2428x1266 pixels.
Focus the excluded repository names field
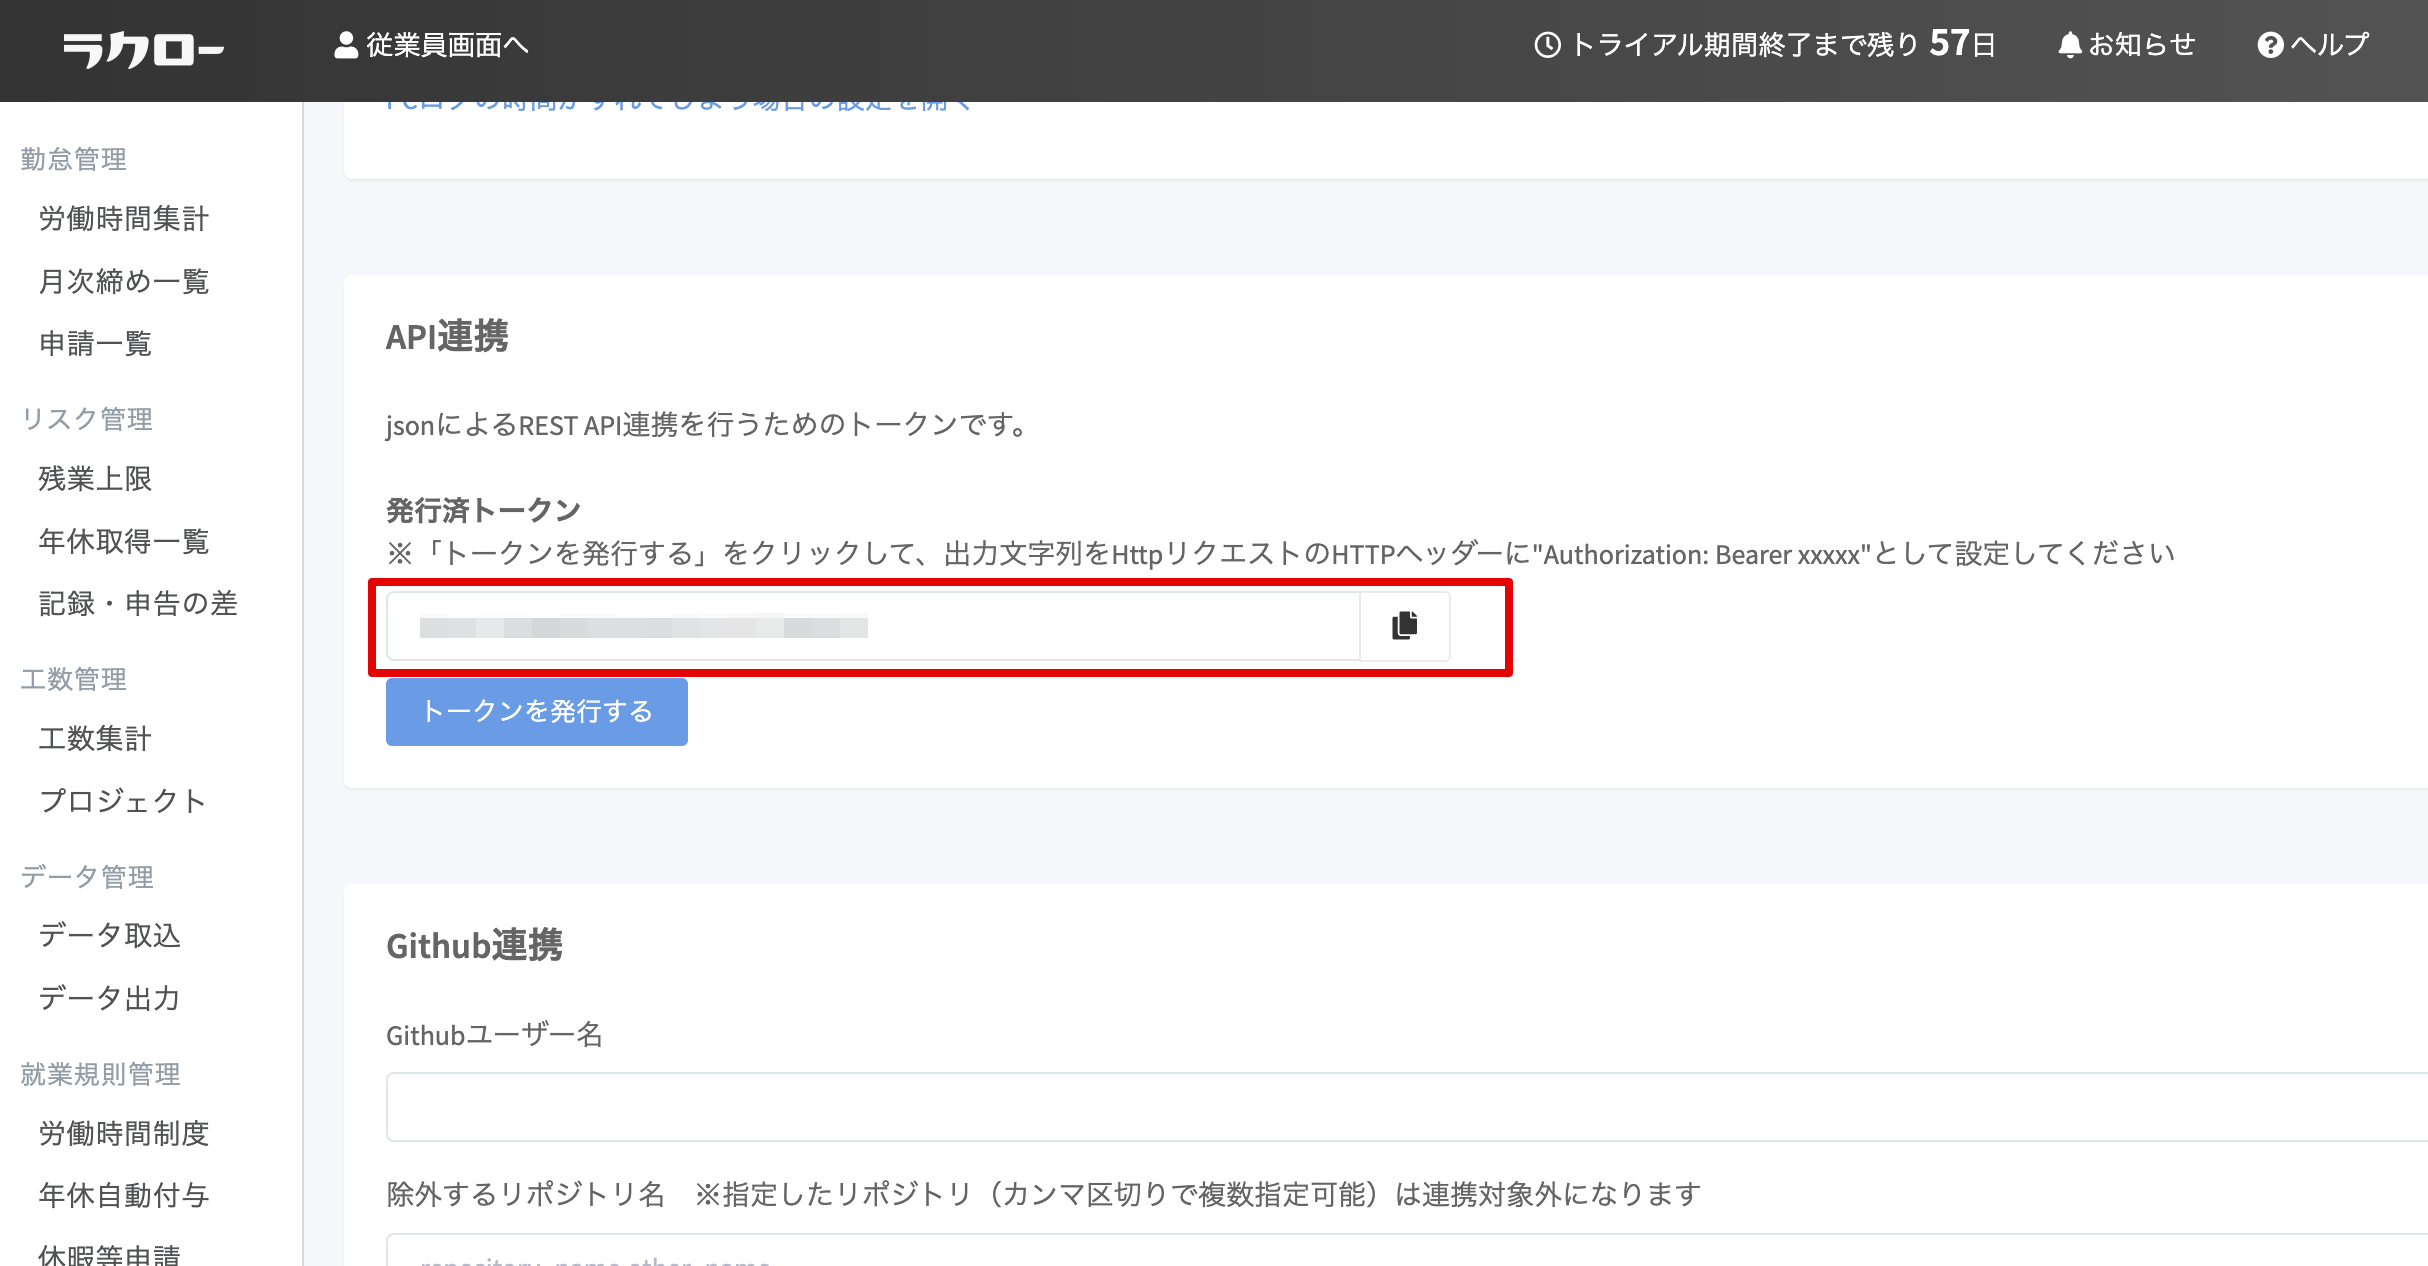1400,1250
